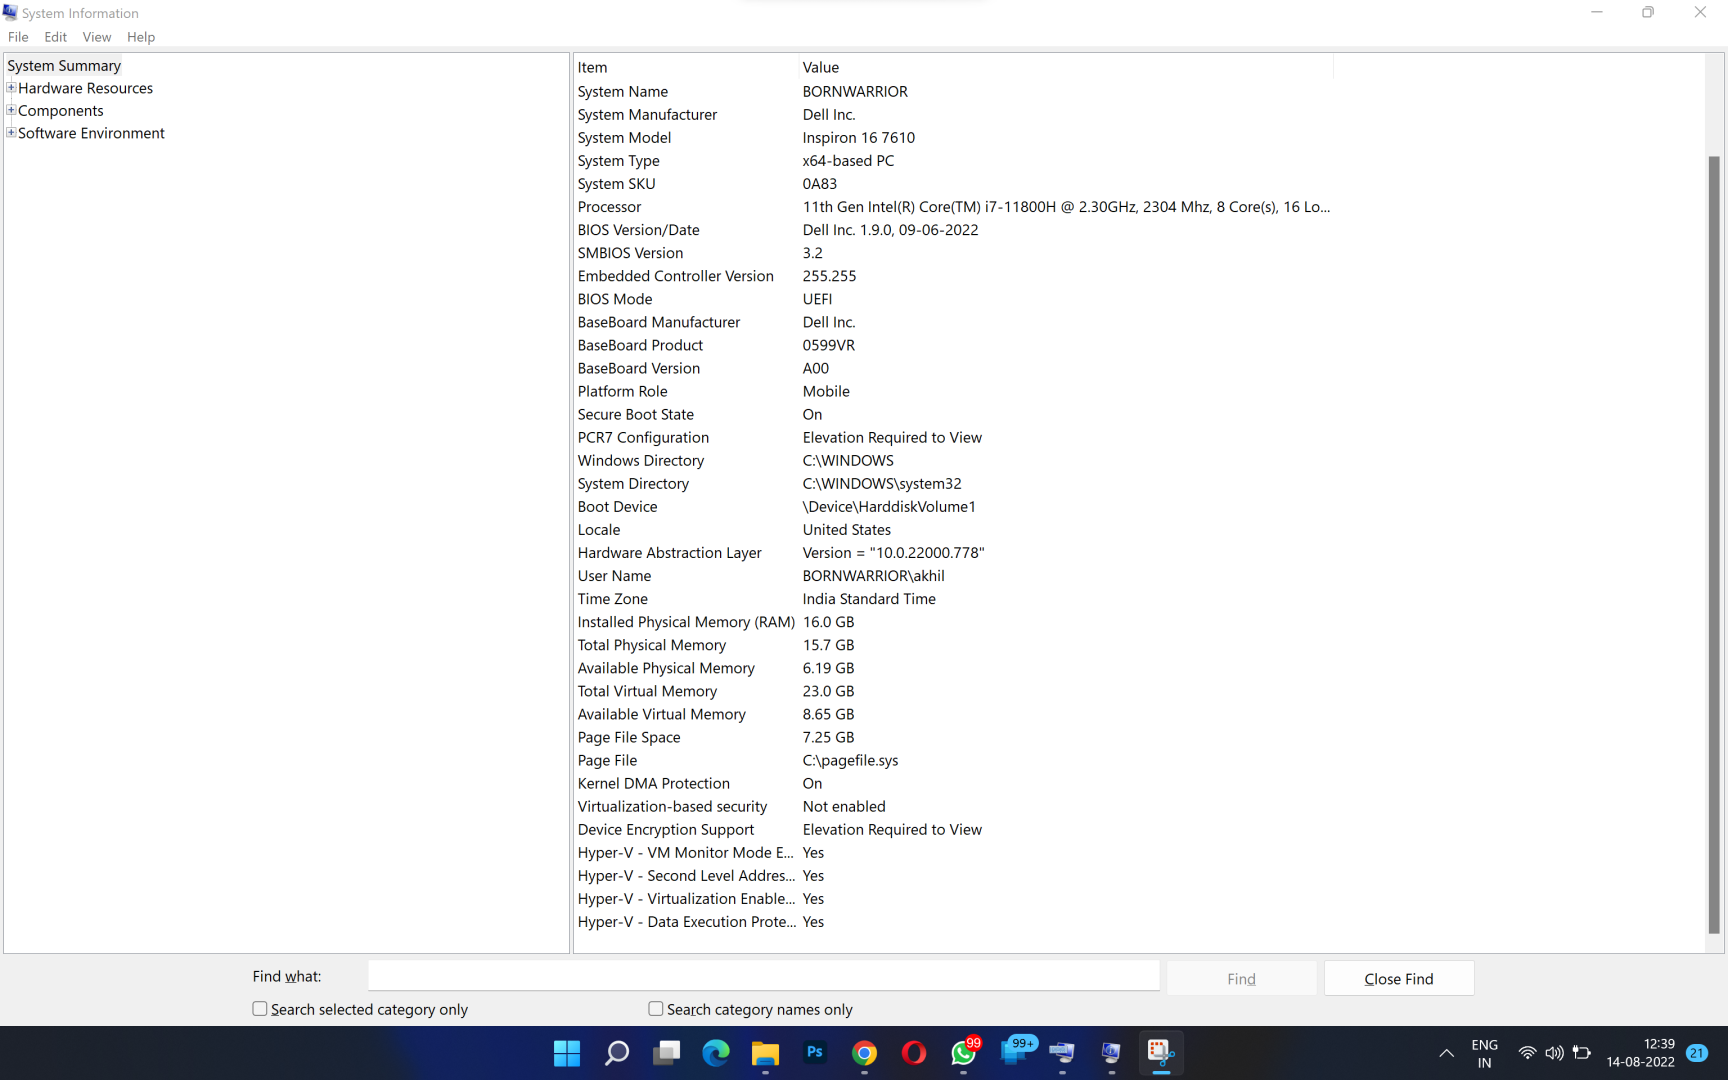Select the Secure Boot State row

(x=953, y=415)
